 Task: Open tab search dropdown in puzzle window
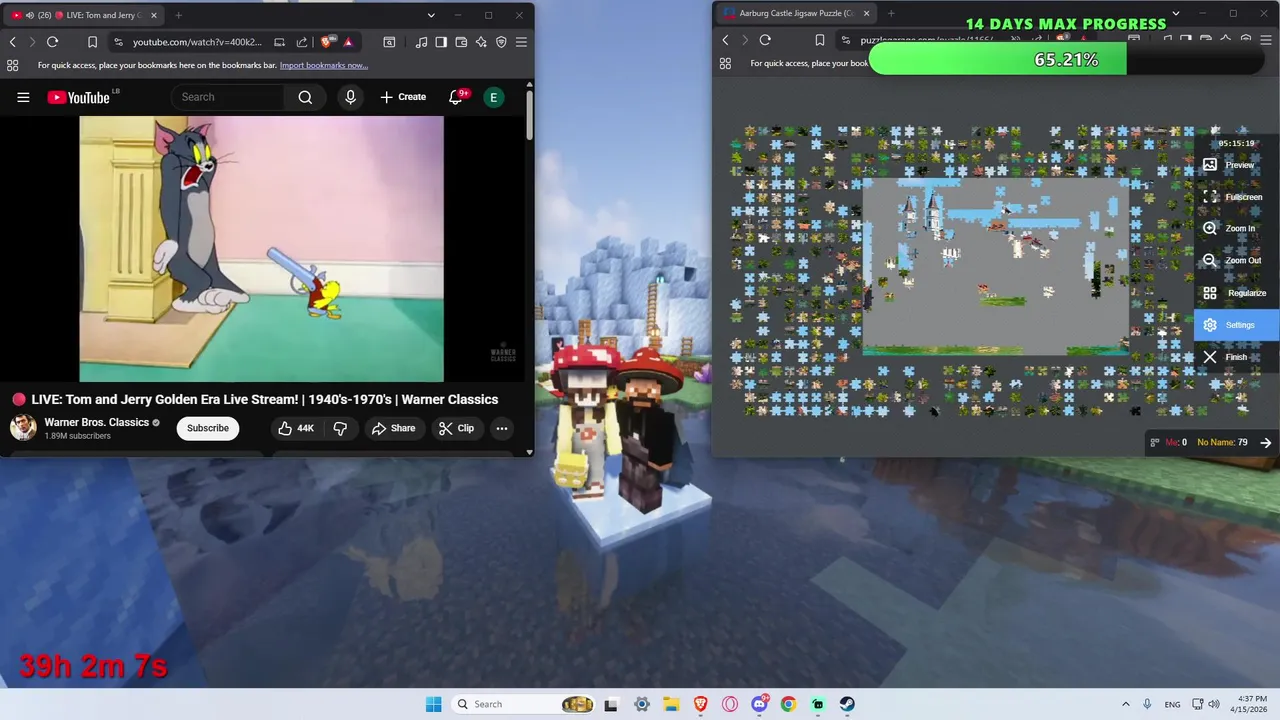[1176, 13]
